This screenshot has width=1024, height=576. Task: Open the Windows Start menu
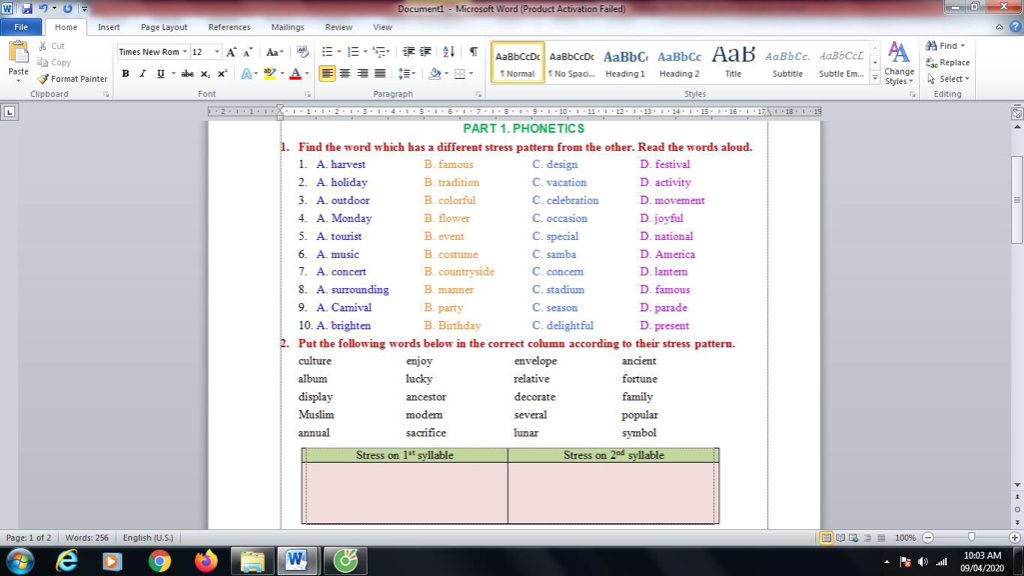point(20,561)
